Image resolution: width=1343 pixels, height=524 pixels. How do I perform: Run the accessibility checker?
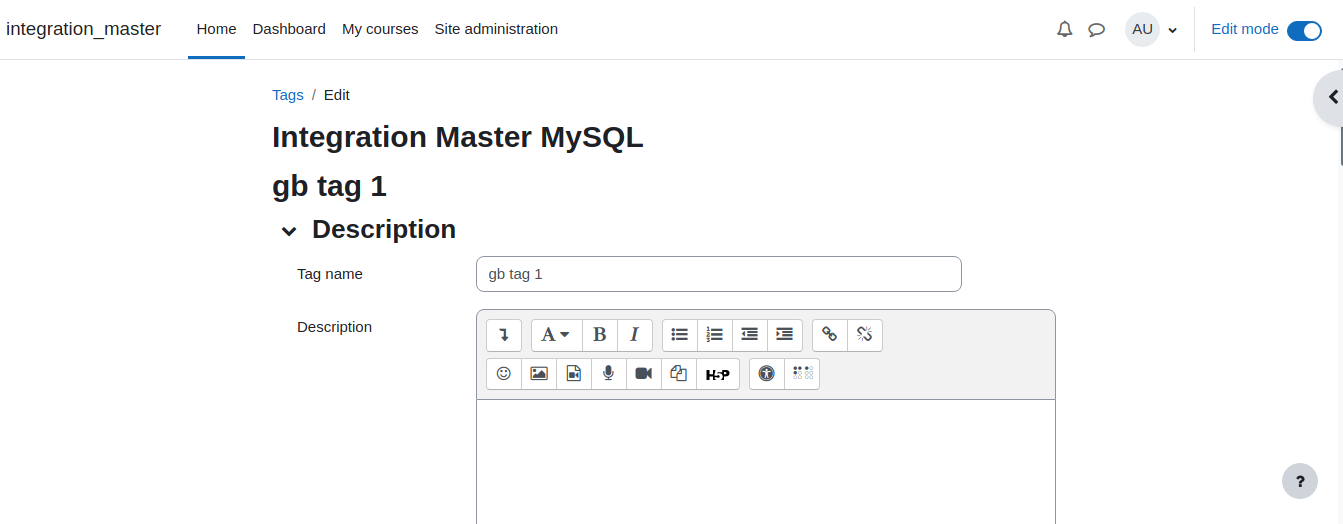pyautogui.click(x=767, y=374)
